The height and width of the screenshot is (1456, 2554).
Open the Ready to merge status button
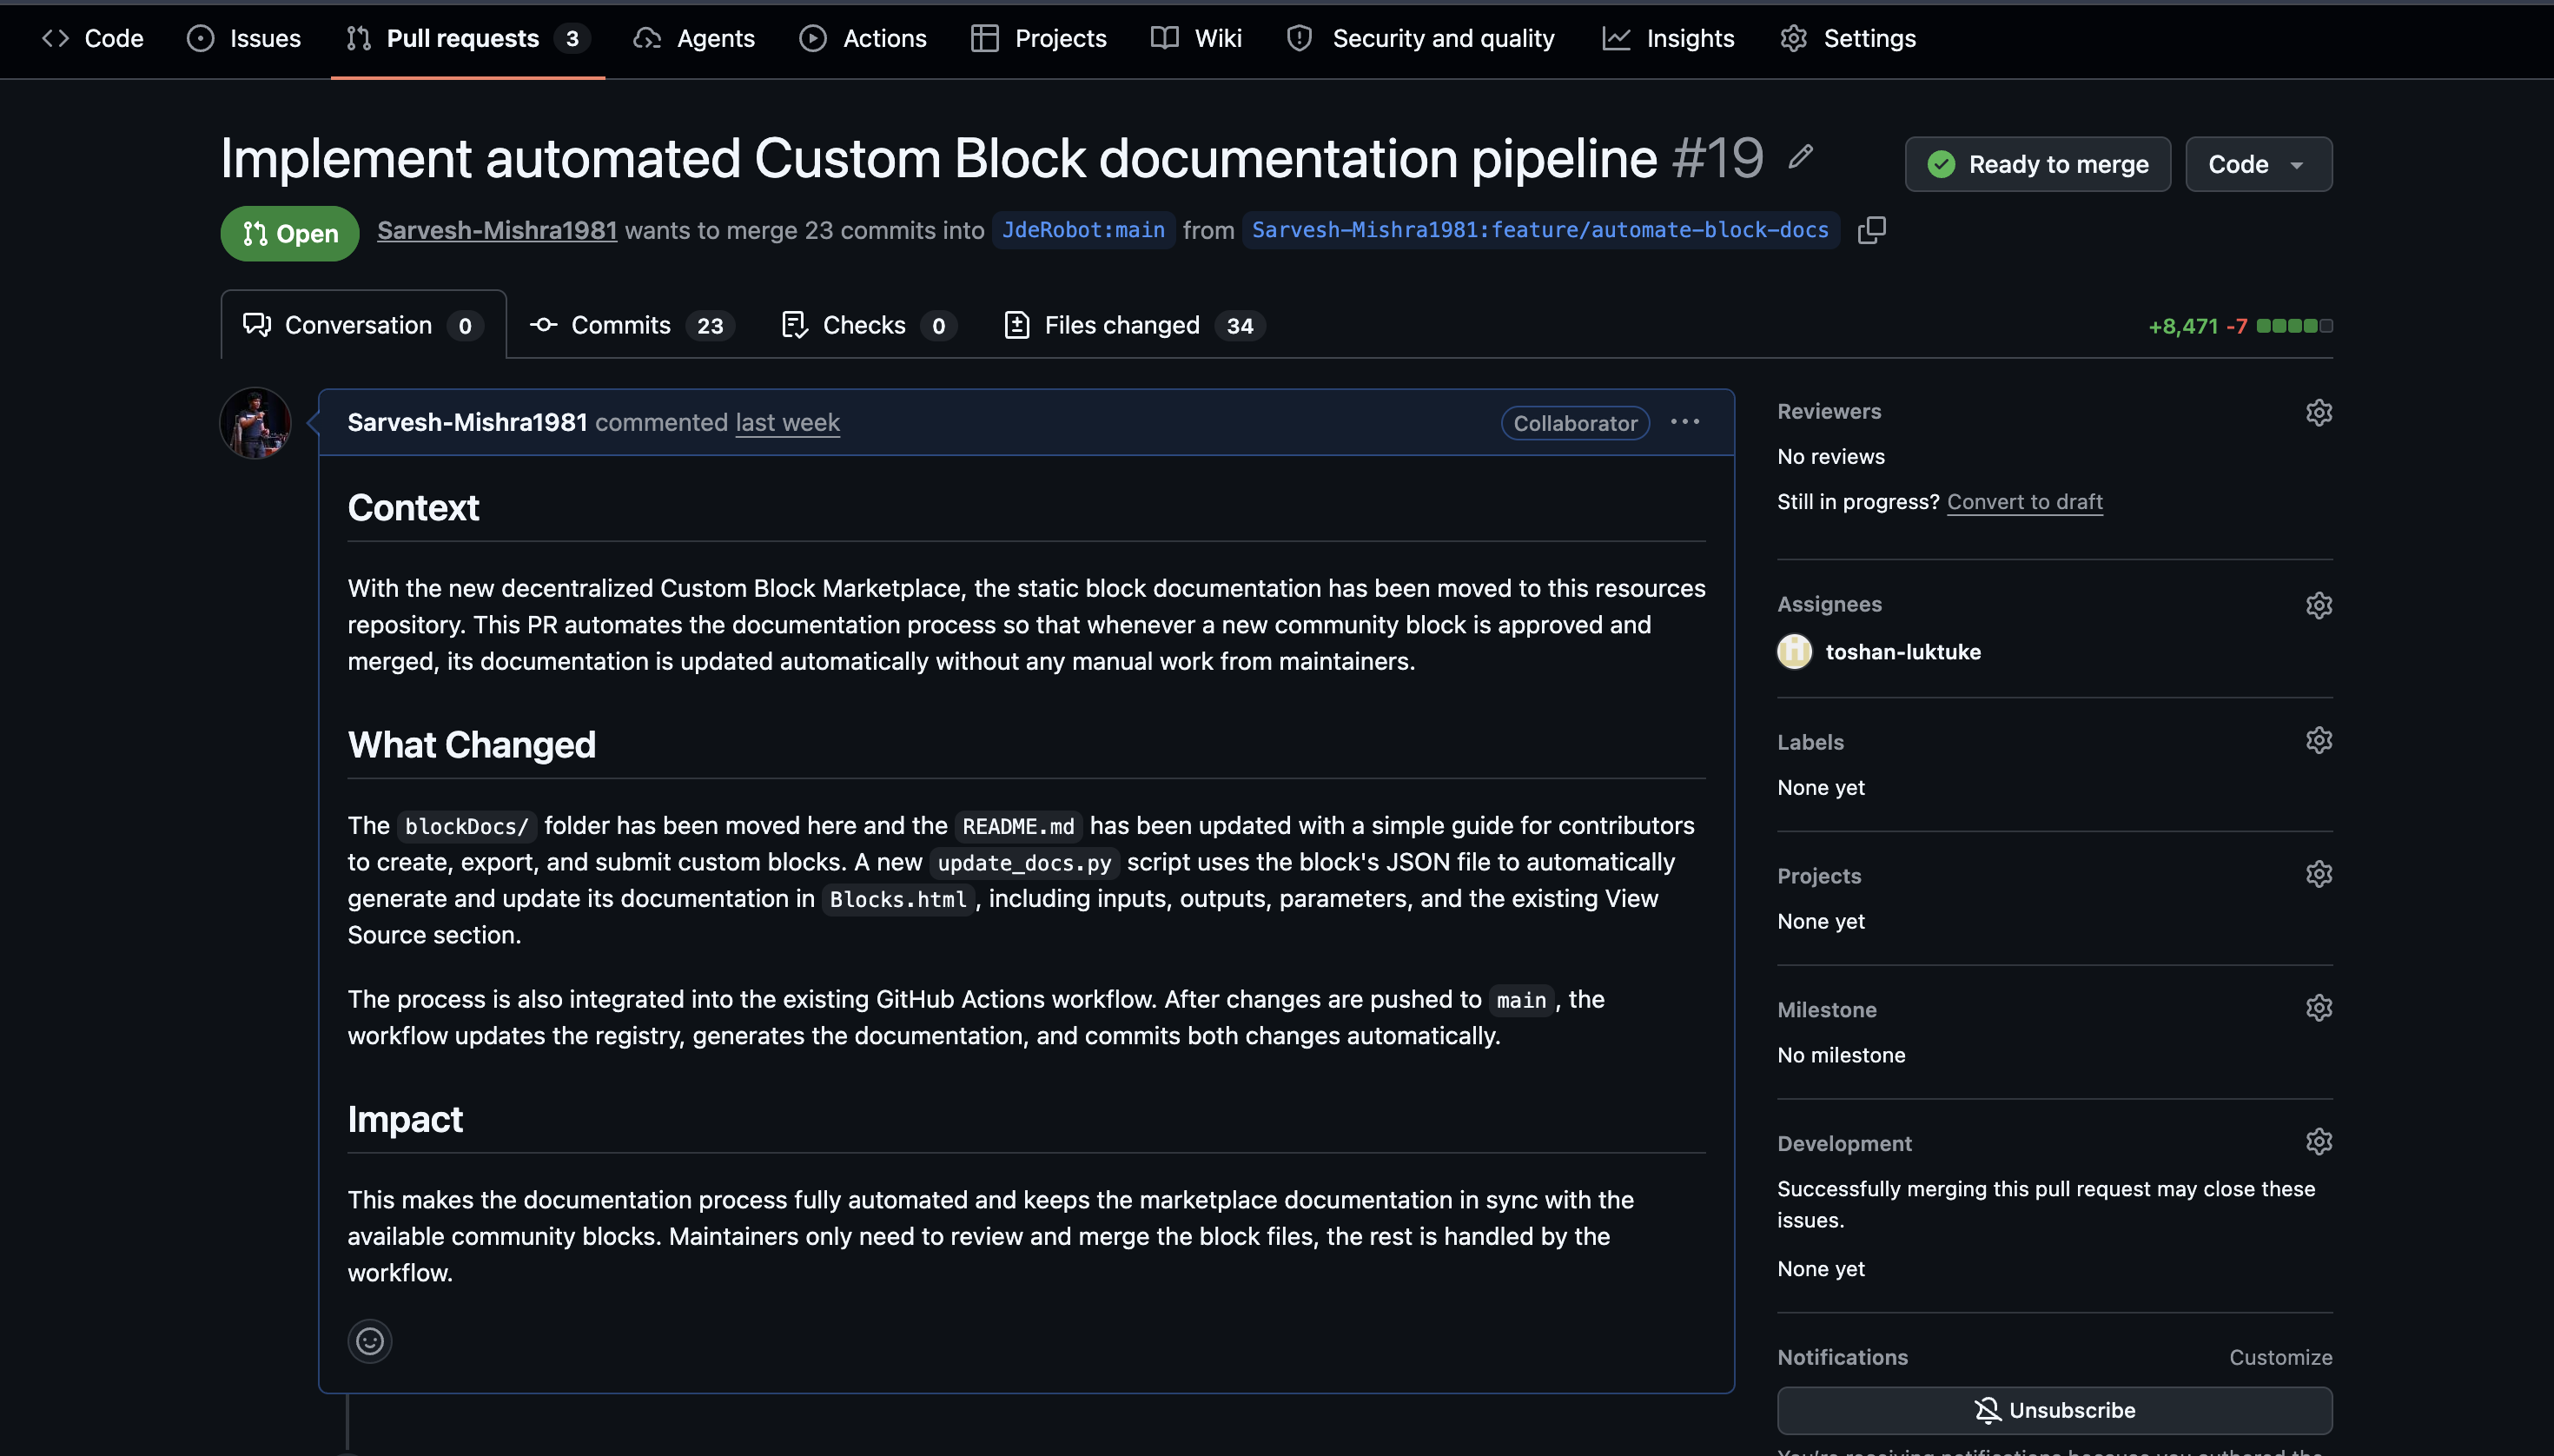(2038, 164)
